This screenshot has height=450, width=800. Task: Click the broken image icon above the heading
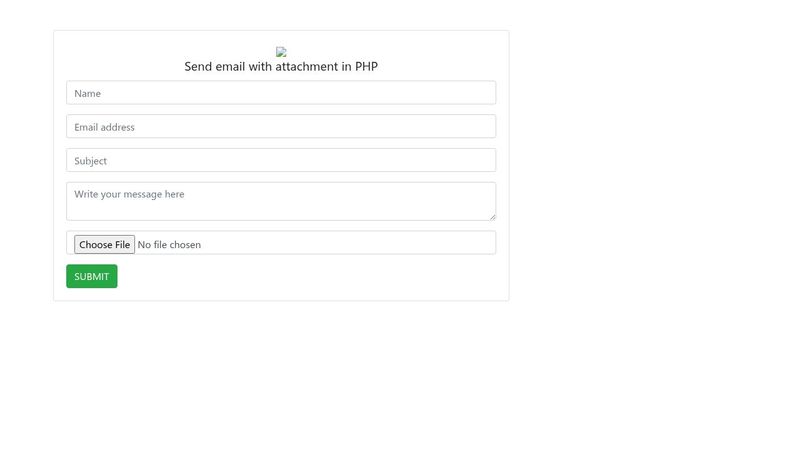point(281,52)
